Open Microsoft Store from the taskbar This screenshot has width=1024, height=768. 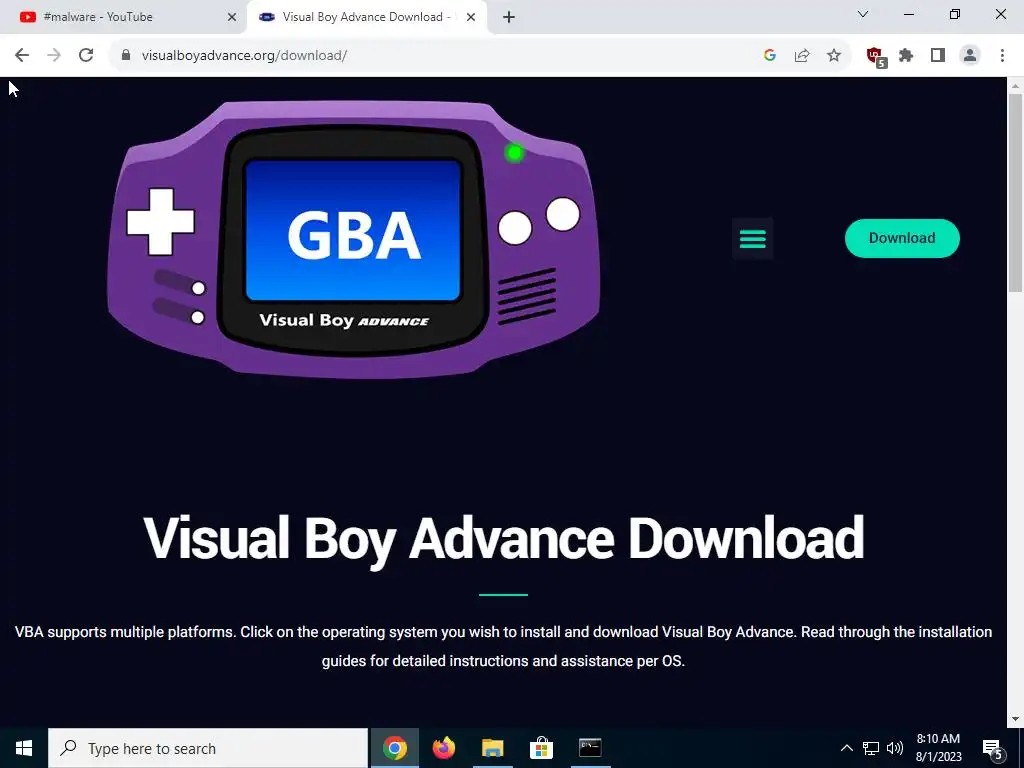(541, 748)
